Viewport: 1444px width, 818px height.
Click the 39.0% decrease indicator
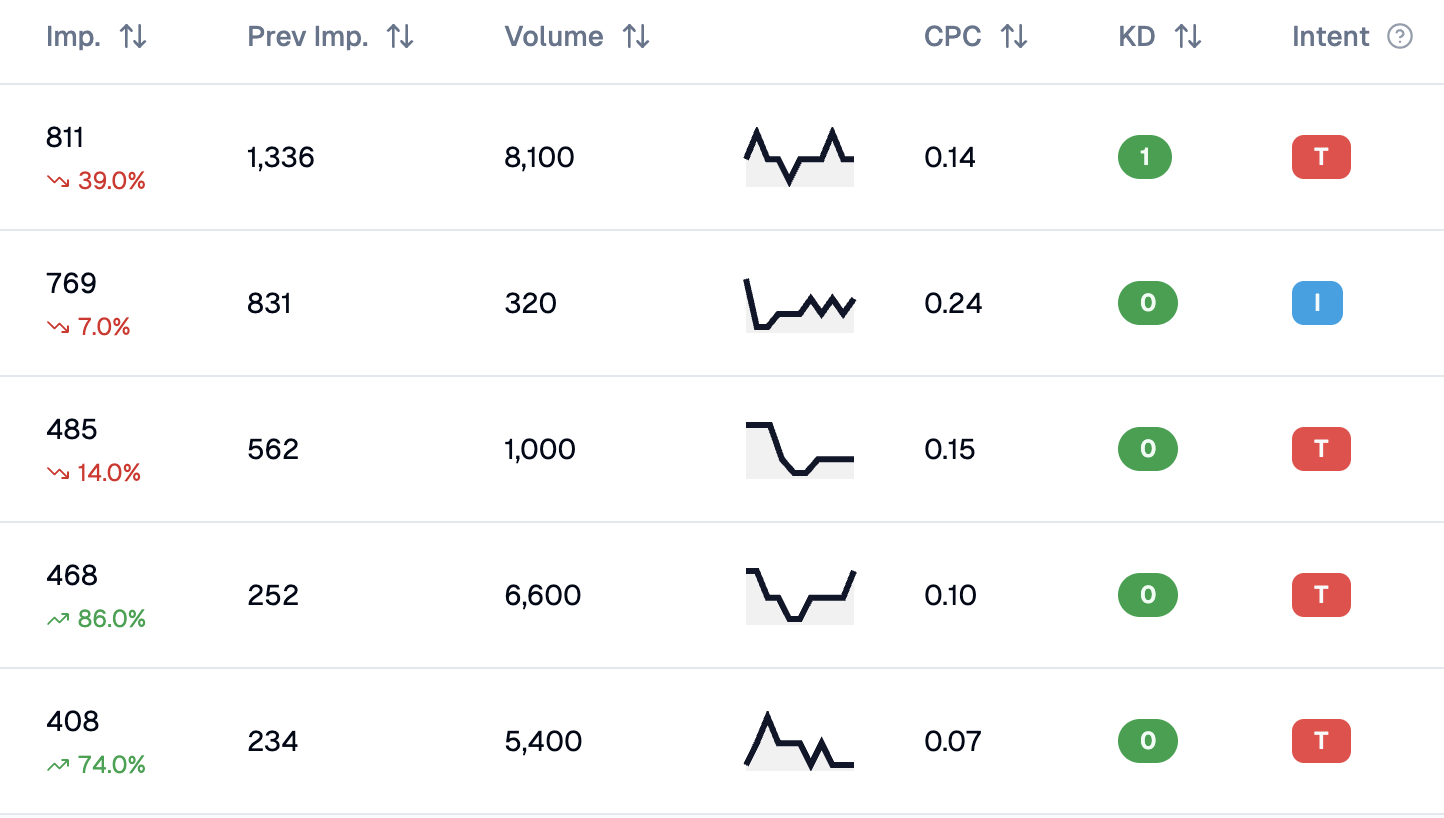(x=97, y=181)
